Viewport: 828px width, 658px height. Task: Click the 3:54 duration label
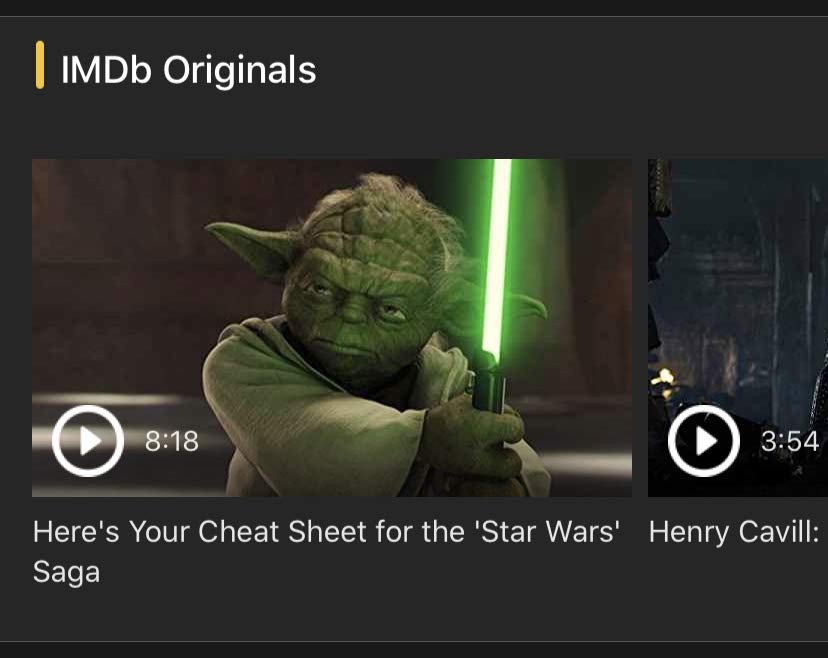click(790, 441)
